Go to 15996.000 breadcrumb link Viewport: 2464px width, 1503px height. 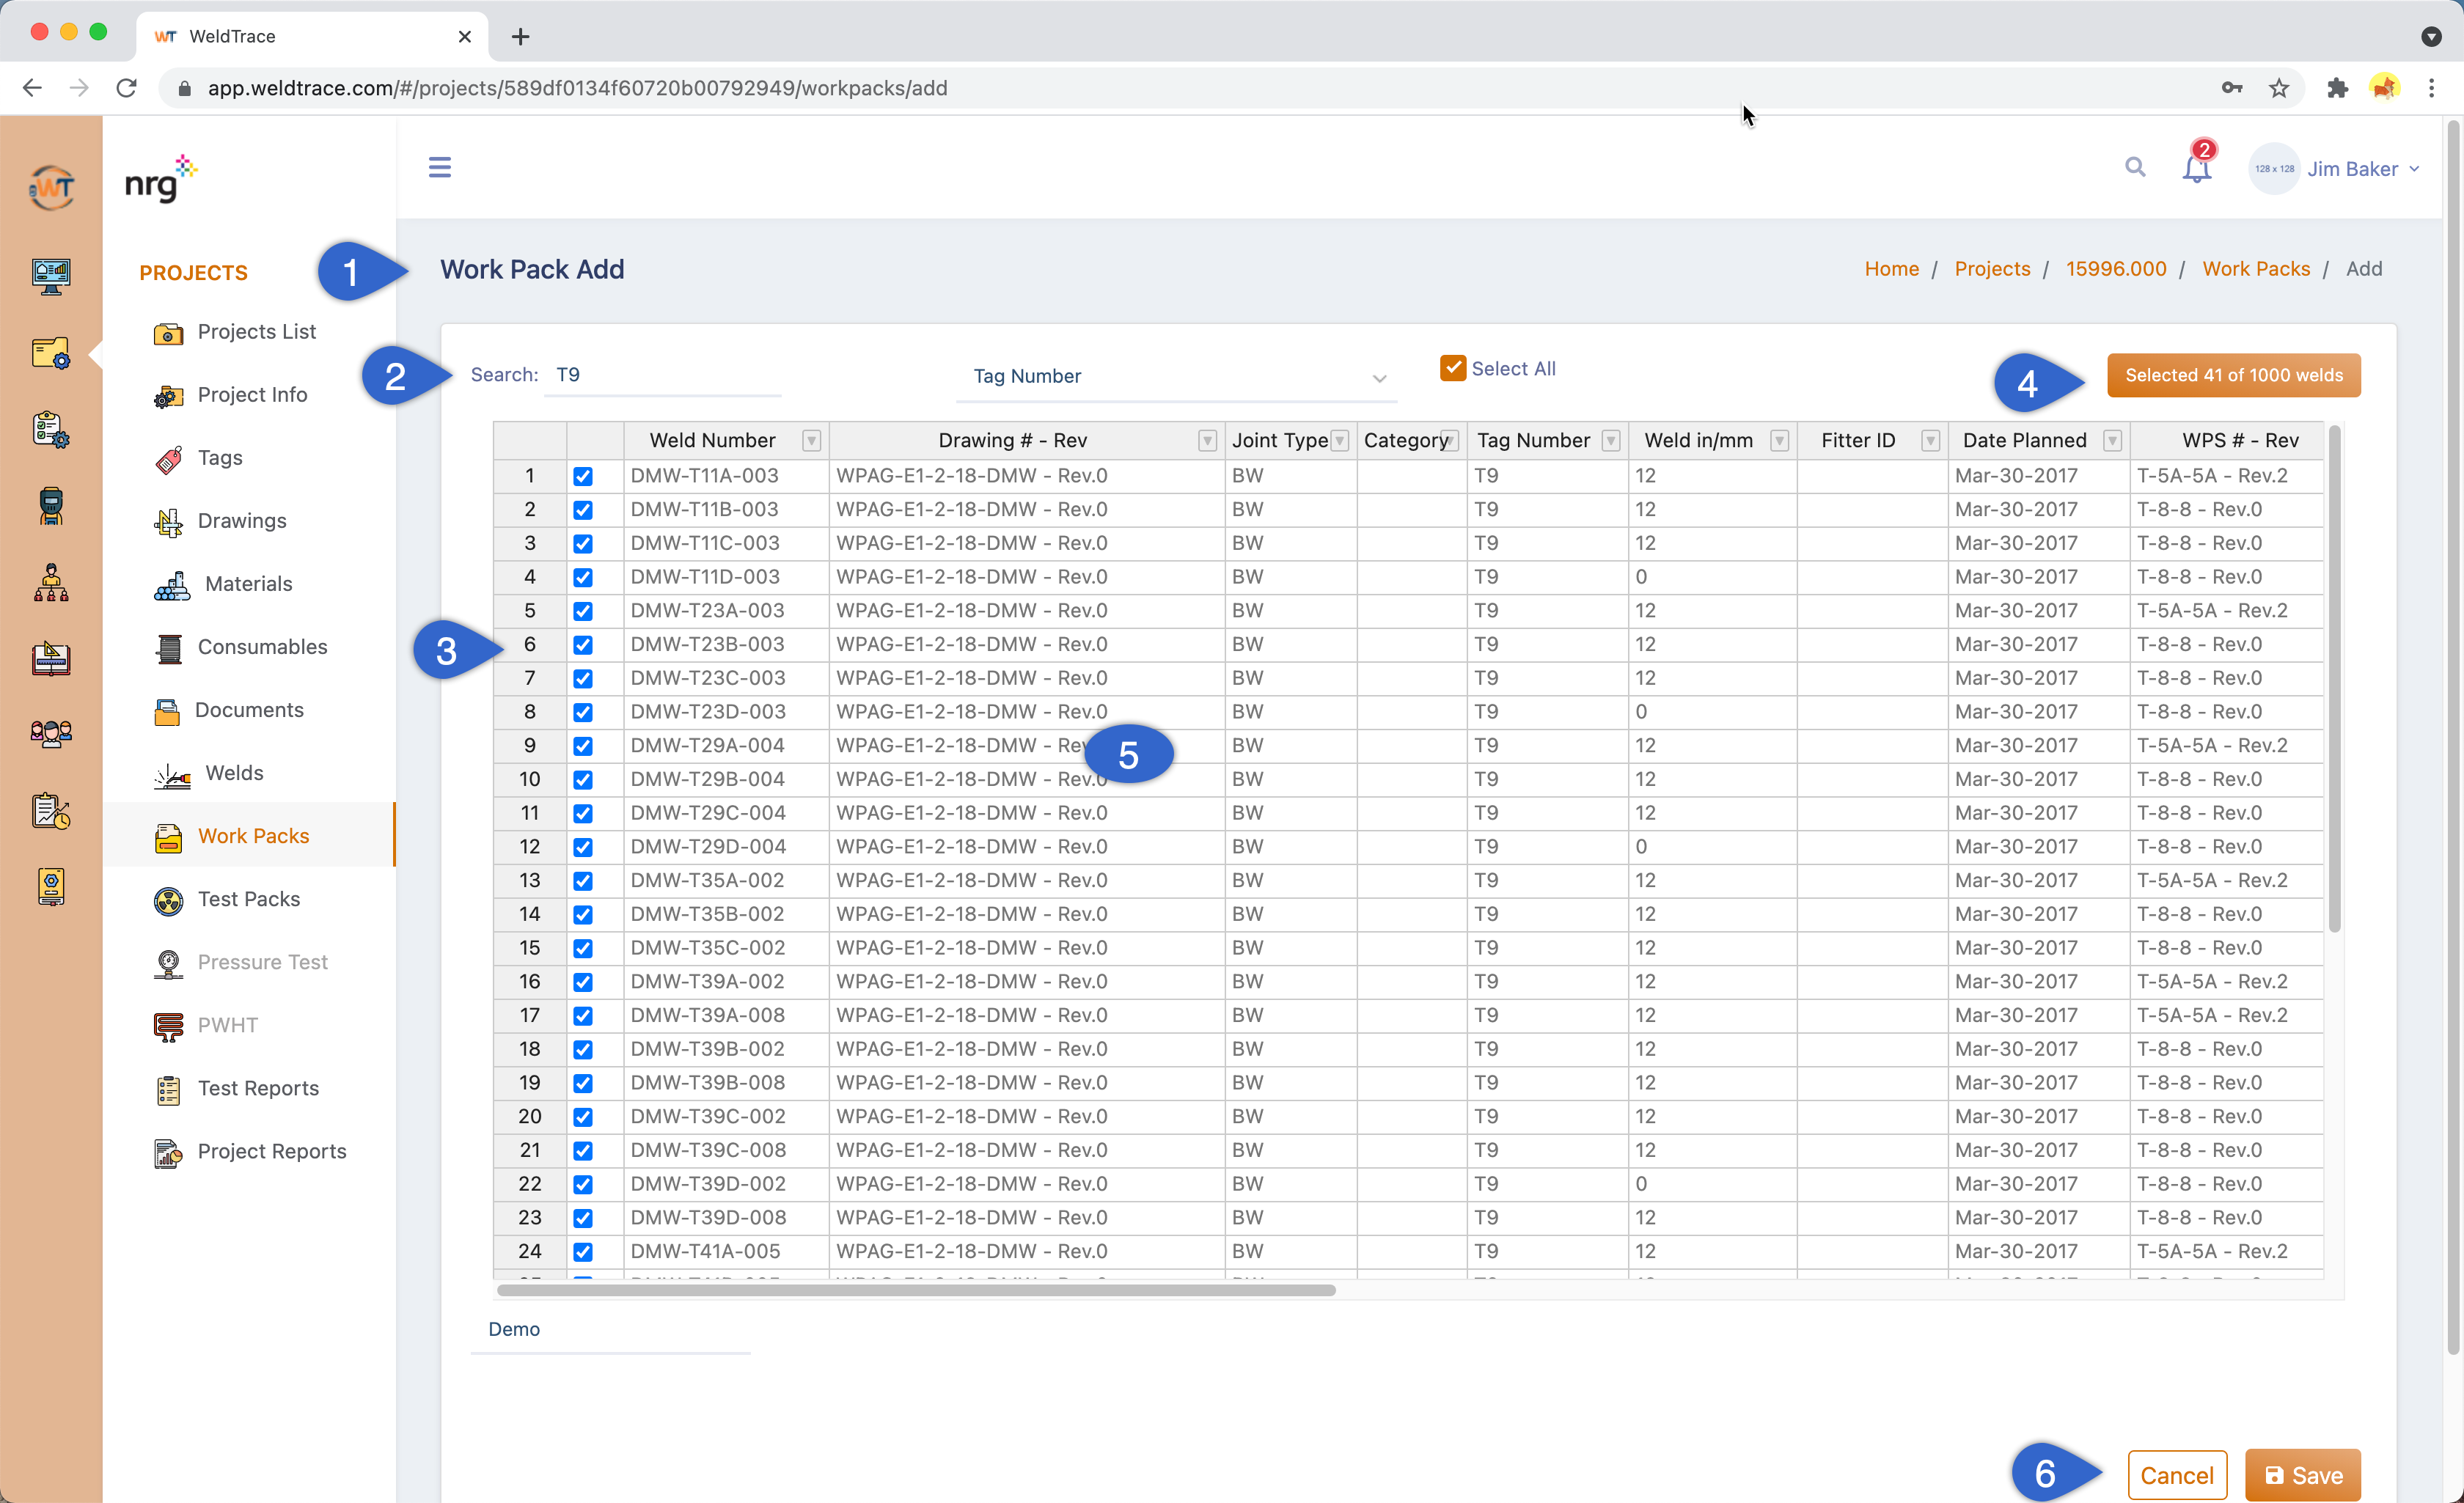coord(2115,269)
